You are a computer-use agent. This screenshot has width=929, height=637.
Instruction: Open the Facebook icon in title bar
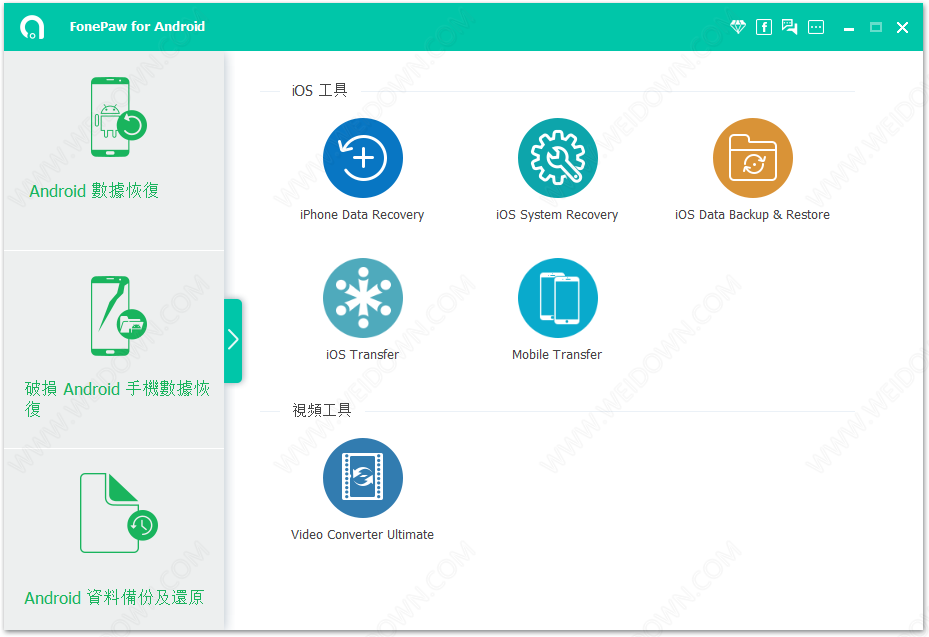coord(764,27)
